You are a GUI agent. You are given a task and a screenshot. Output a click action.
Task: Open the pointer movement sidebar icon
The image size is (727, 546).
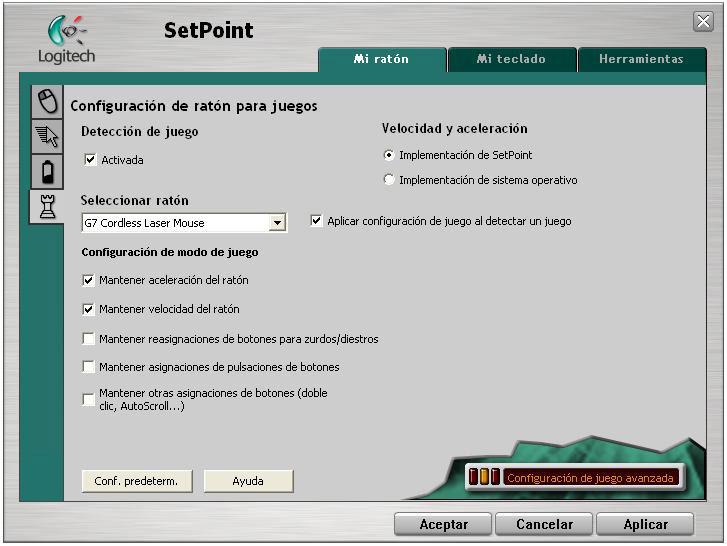[46, 137]
